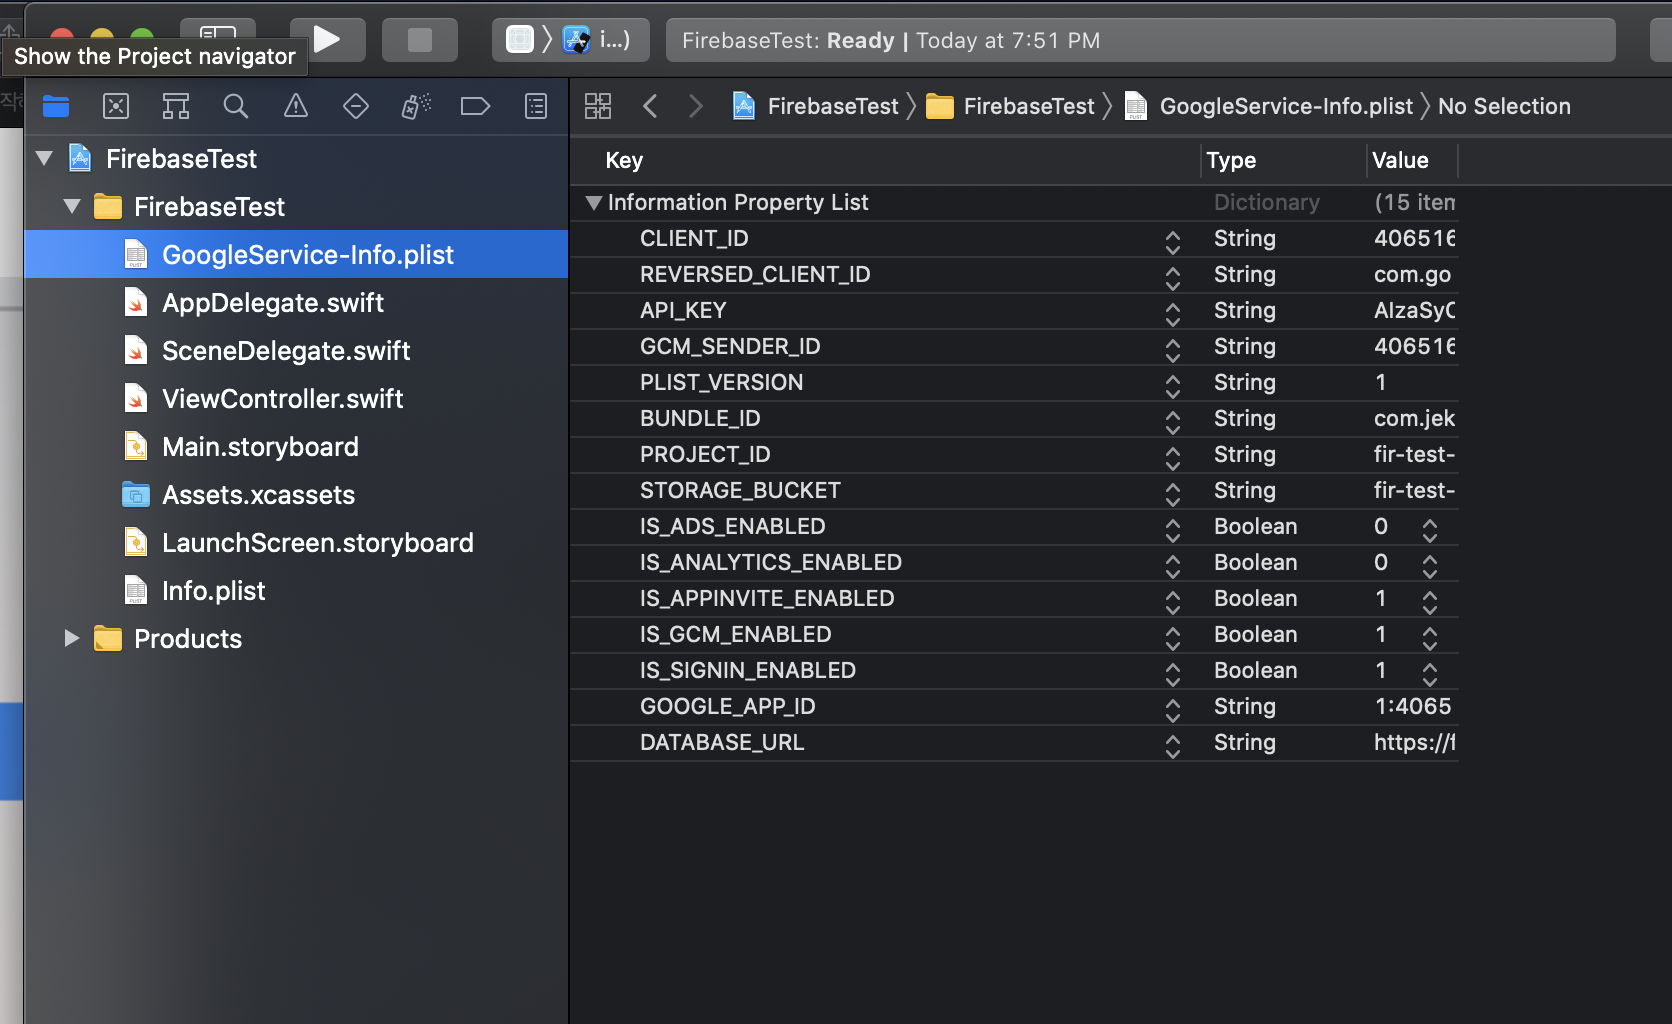Click the Stop button in toolbar

coord(420,40)
